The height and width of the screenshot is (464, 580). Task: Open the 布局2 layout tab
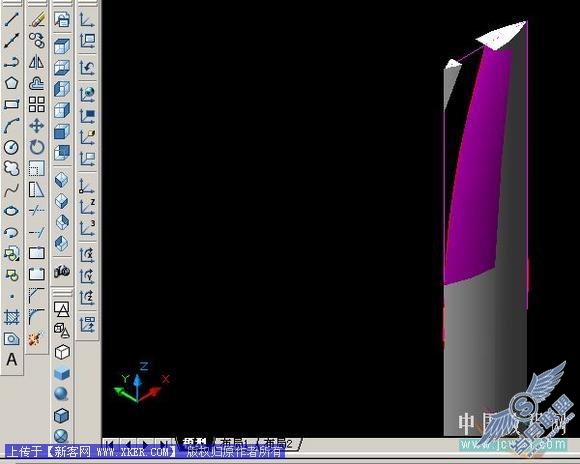(279, 444)
